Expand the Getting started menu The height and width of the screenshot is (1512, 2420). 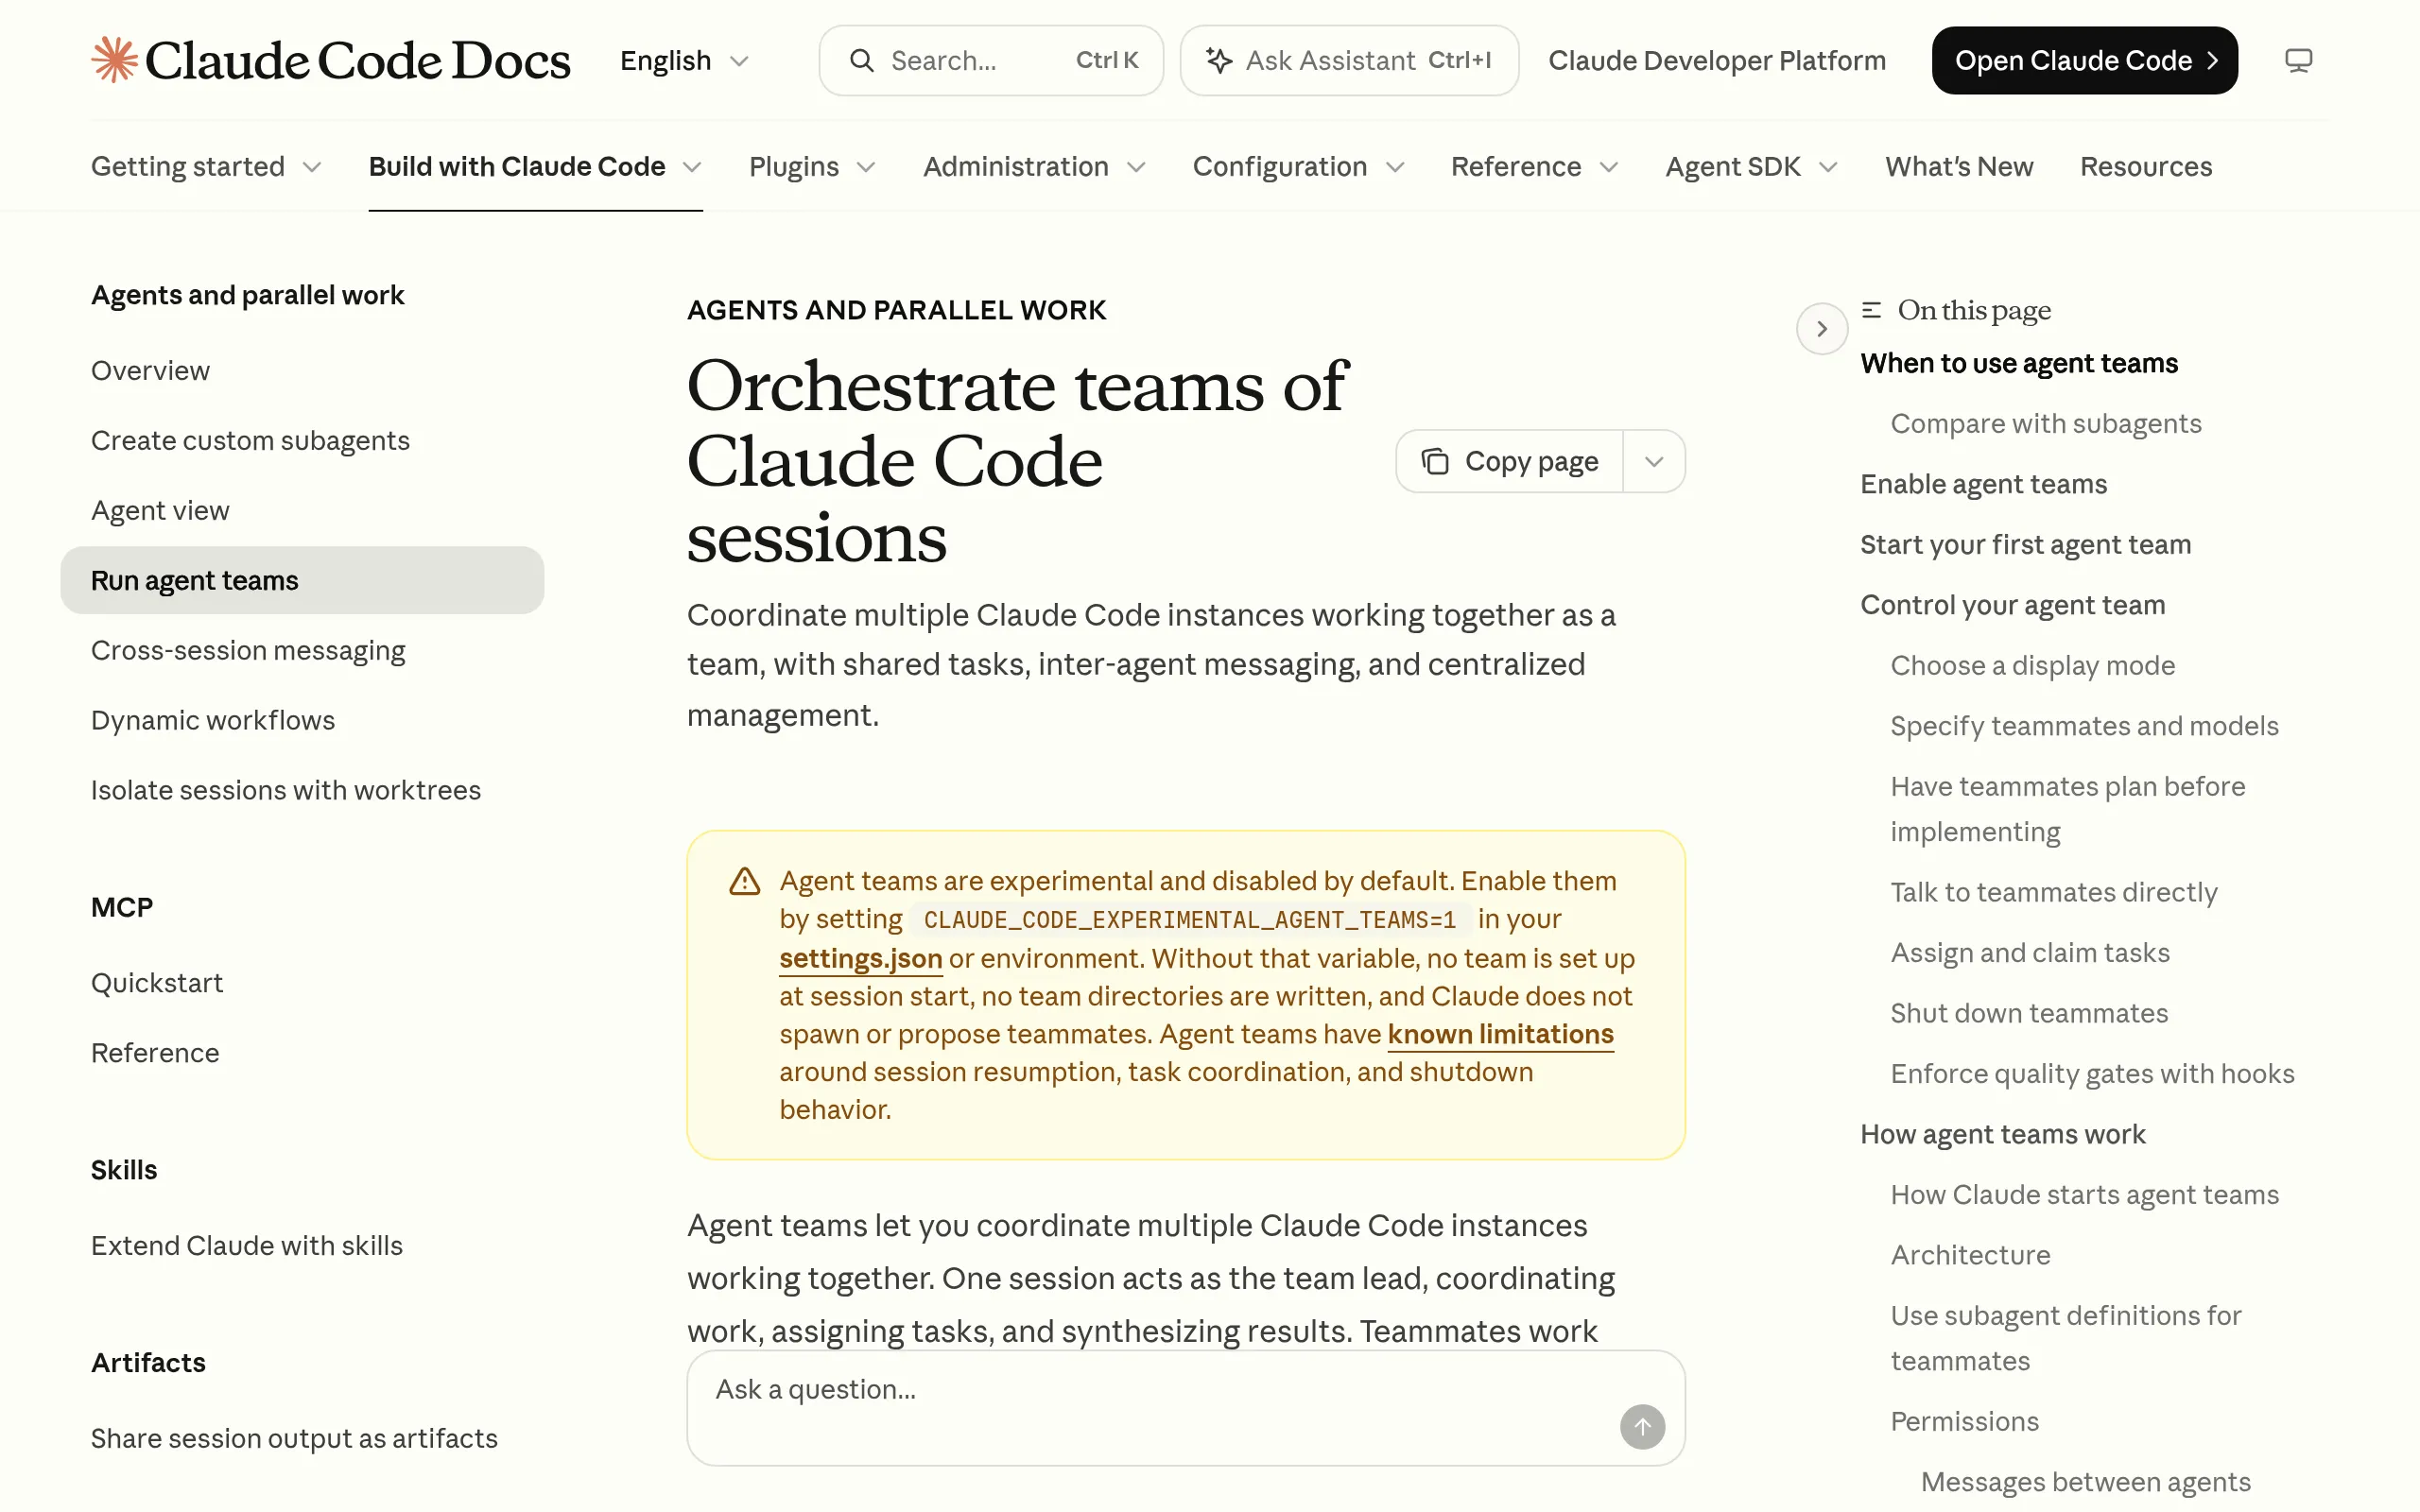(206, 166)
